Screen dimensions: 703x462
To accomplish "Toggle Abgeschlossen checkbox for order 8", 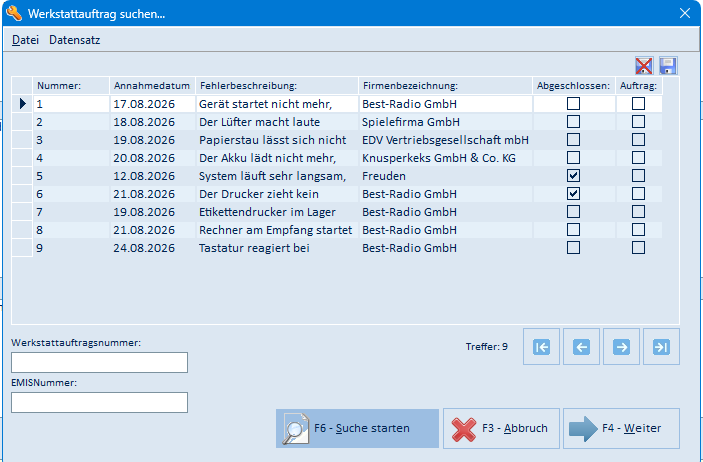I will click(573, 230).
